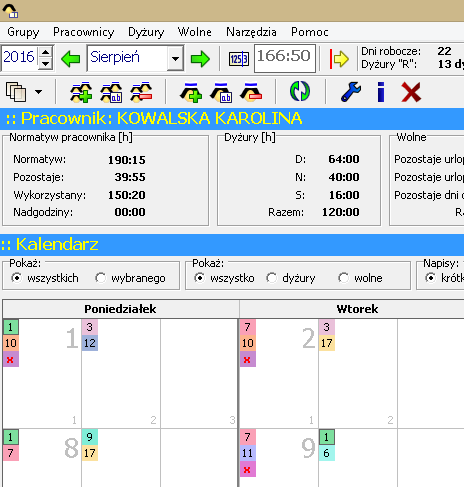Remove group icon with red minus

[x=141, y=92]
